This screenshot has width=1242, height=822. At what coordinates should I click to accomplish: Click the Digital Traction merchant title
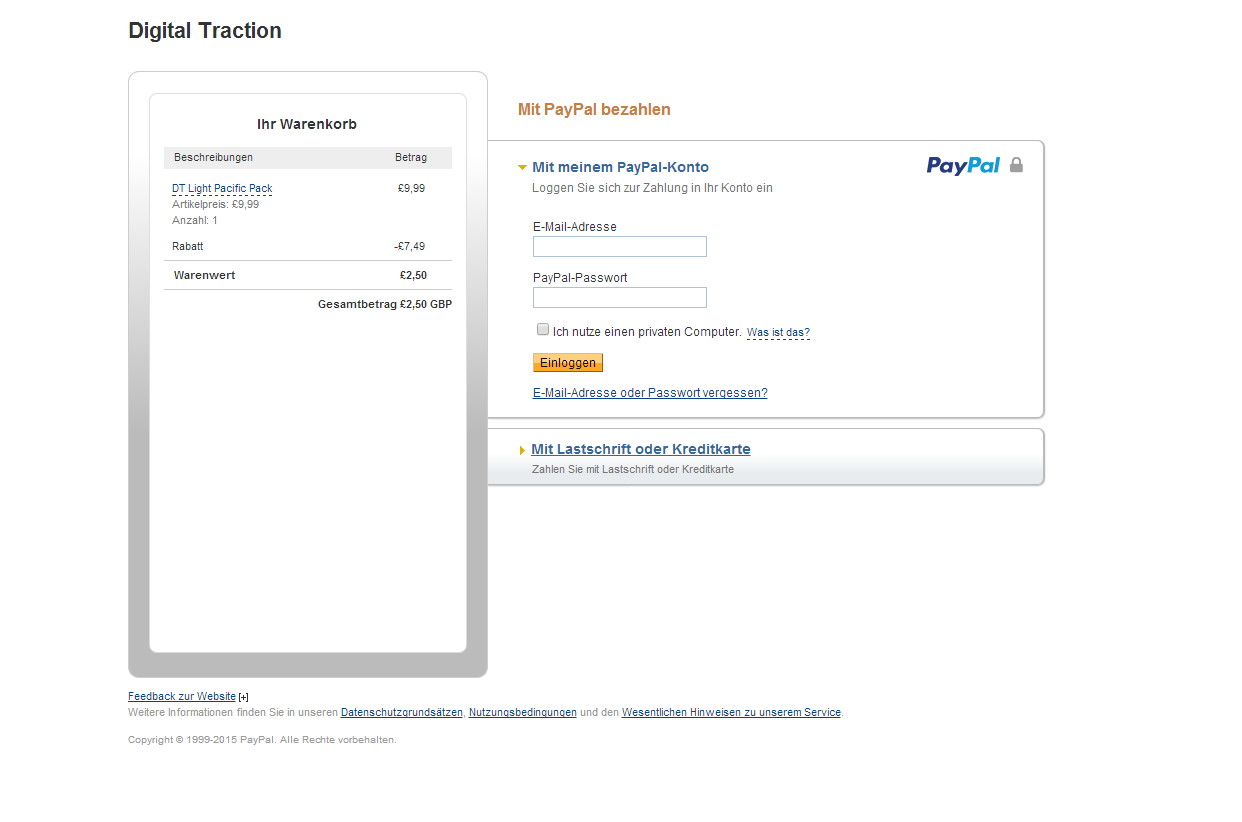[205, 31]
